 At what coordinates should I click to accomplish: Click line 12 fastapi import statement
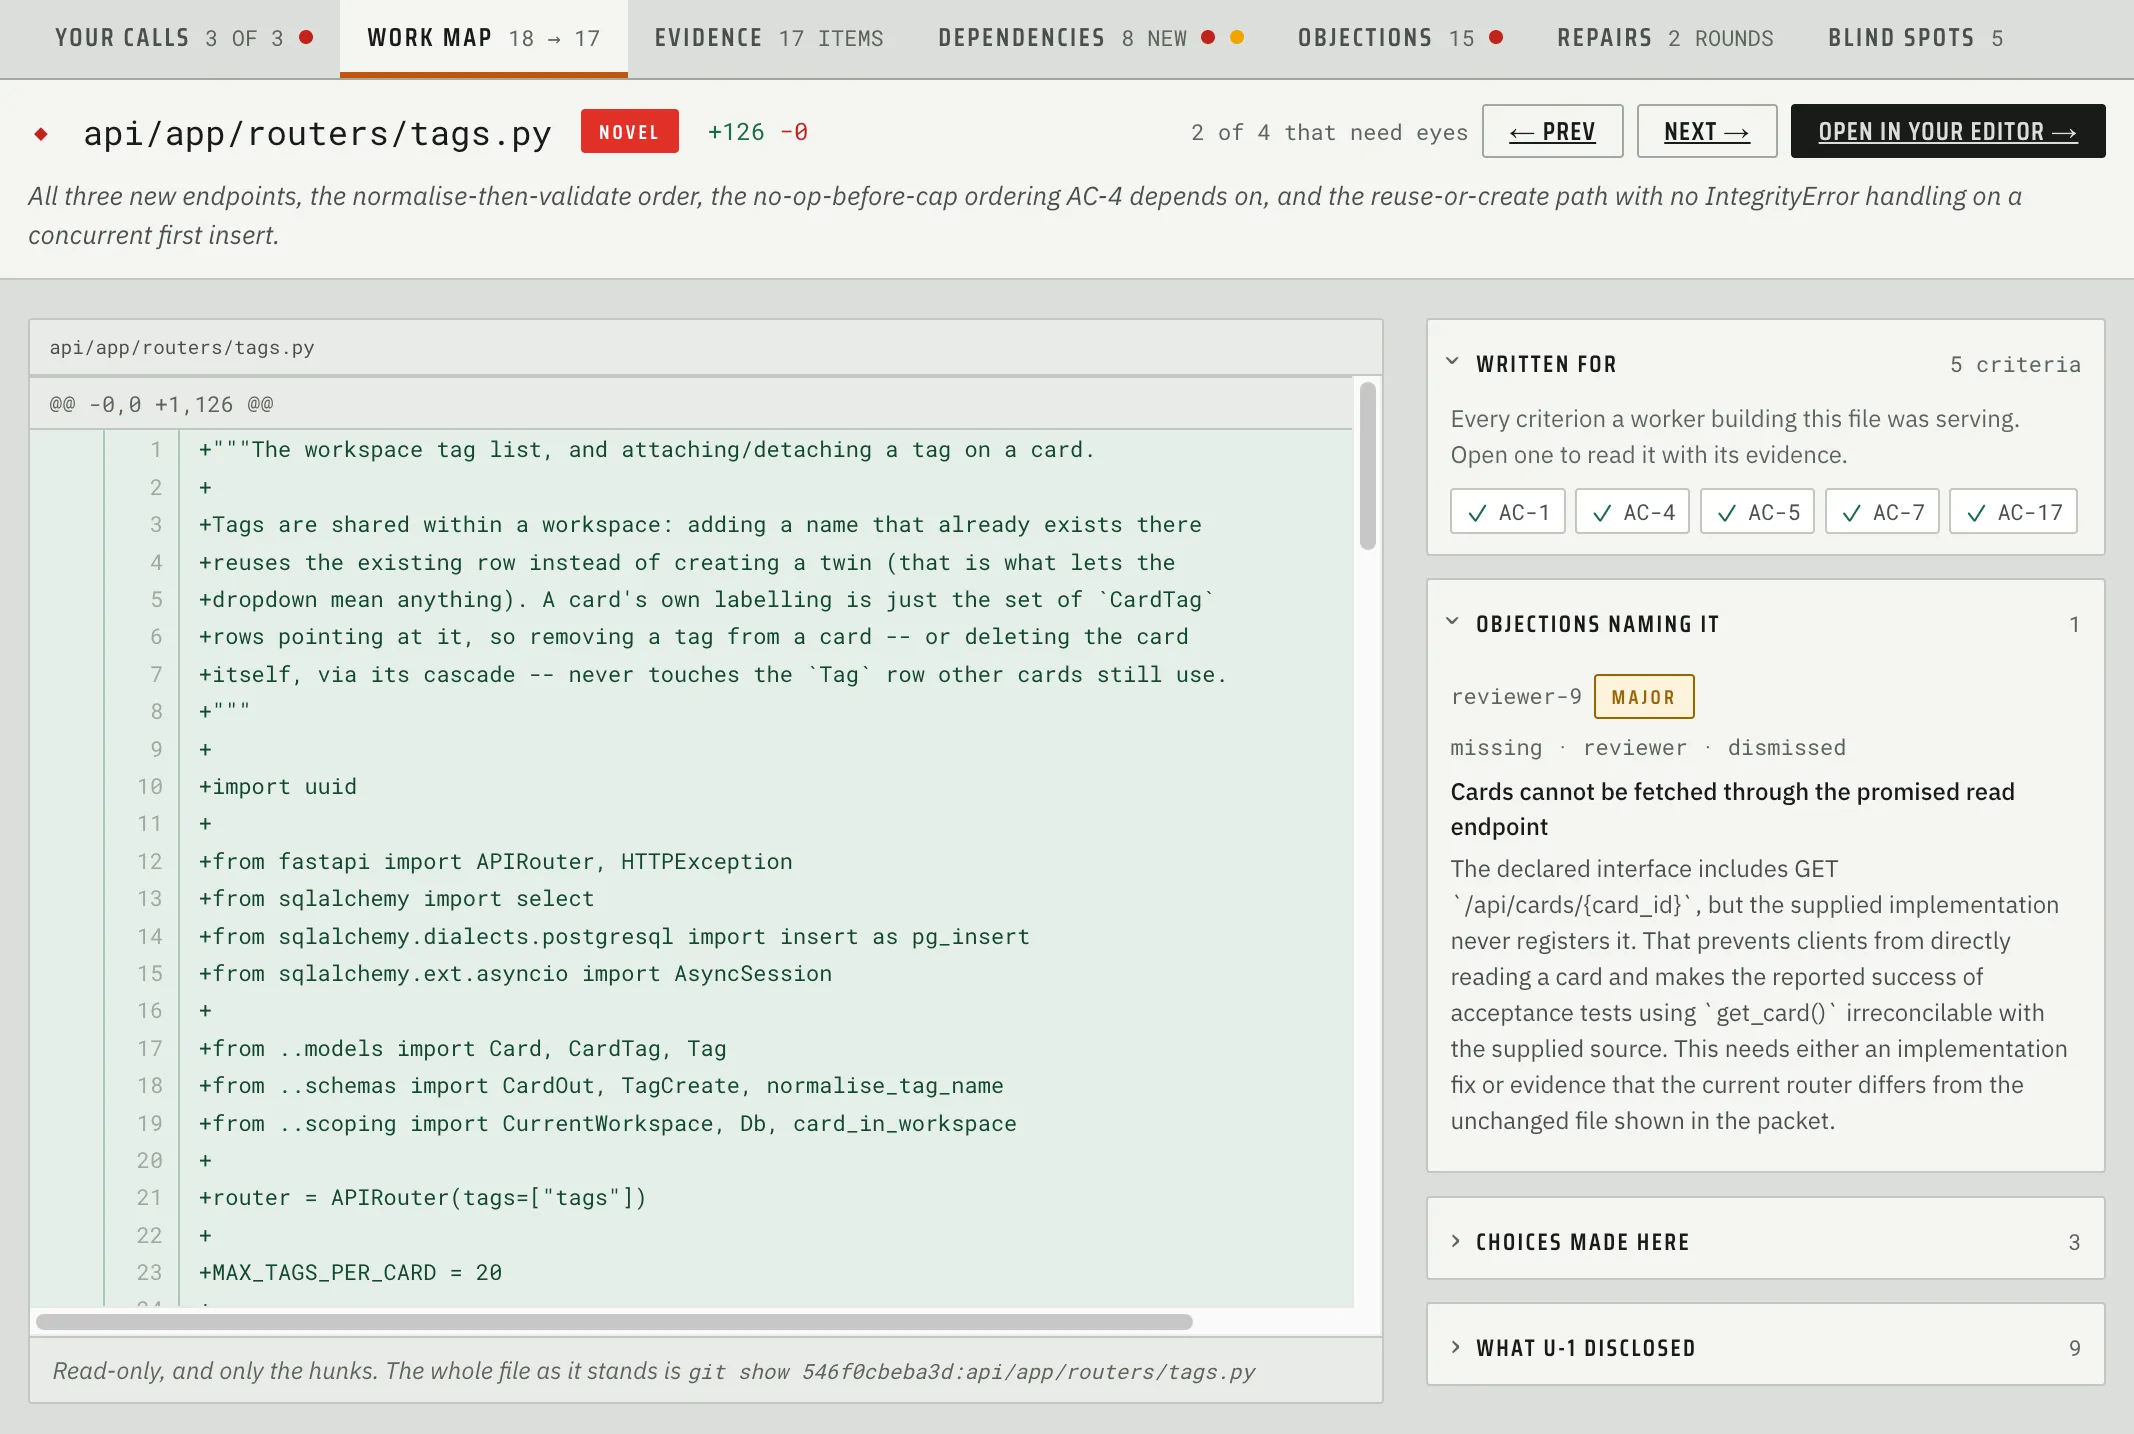495,862
